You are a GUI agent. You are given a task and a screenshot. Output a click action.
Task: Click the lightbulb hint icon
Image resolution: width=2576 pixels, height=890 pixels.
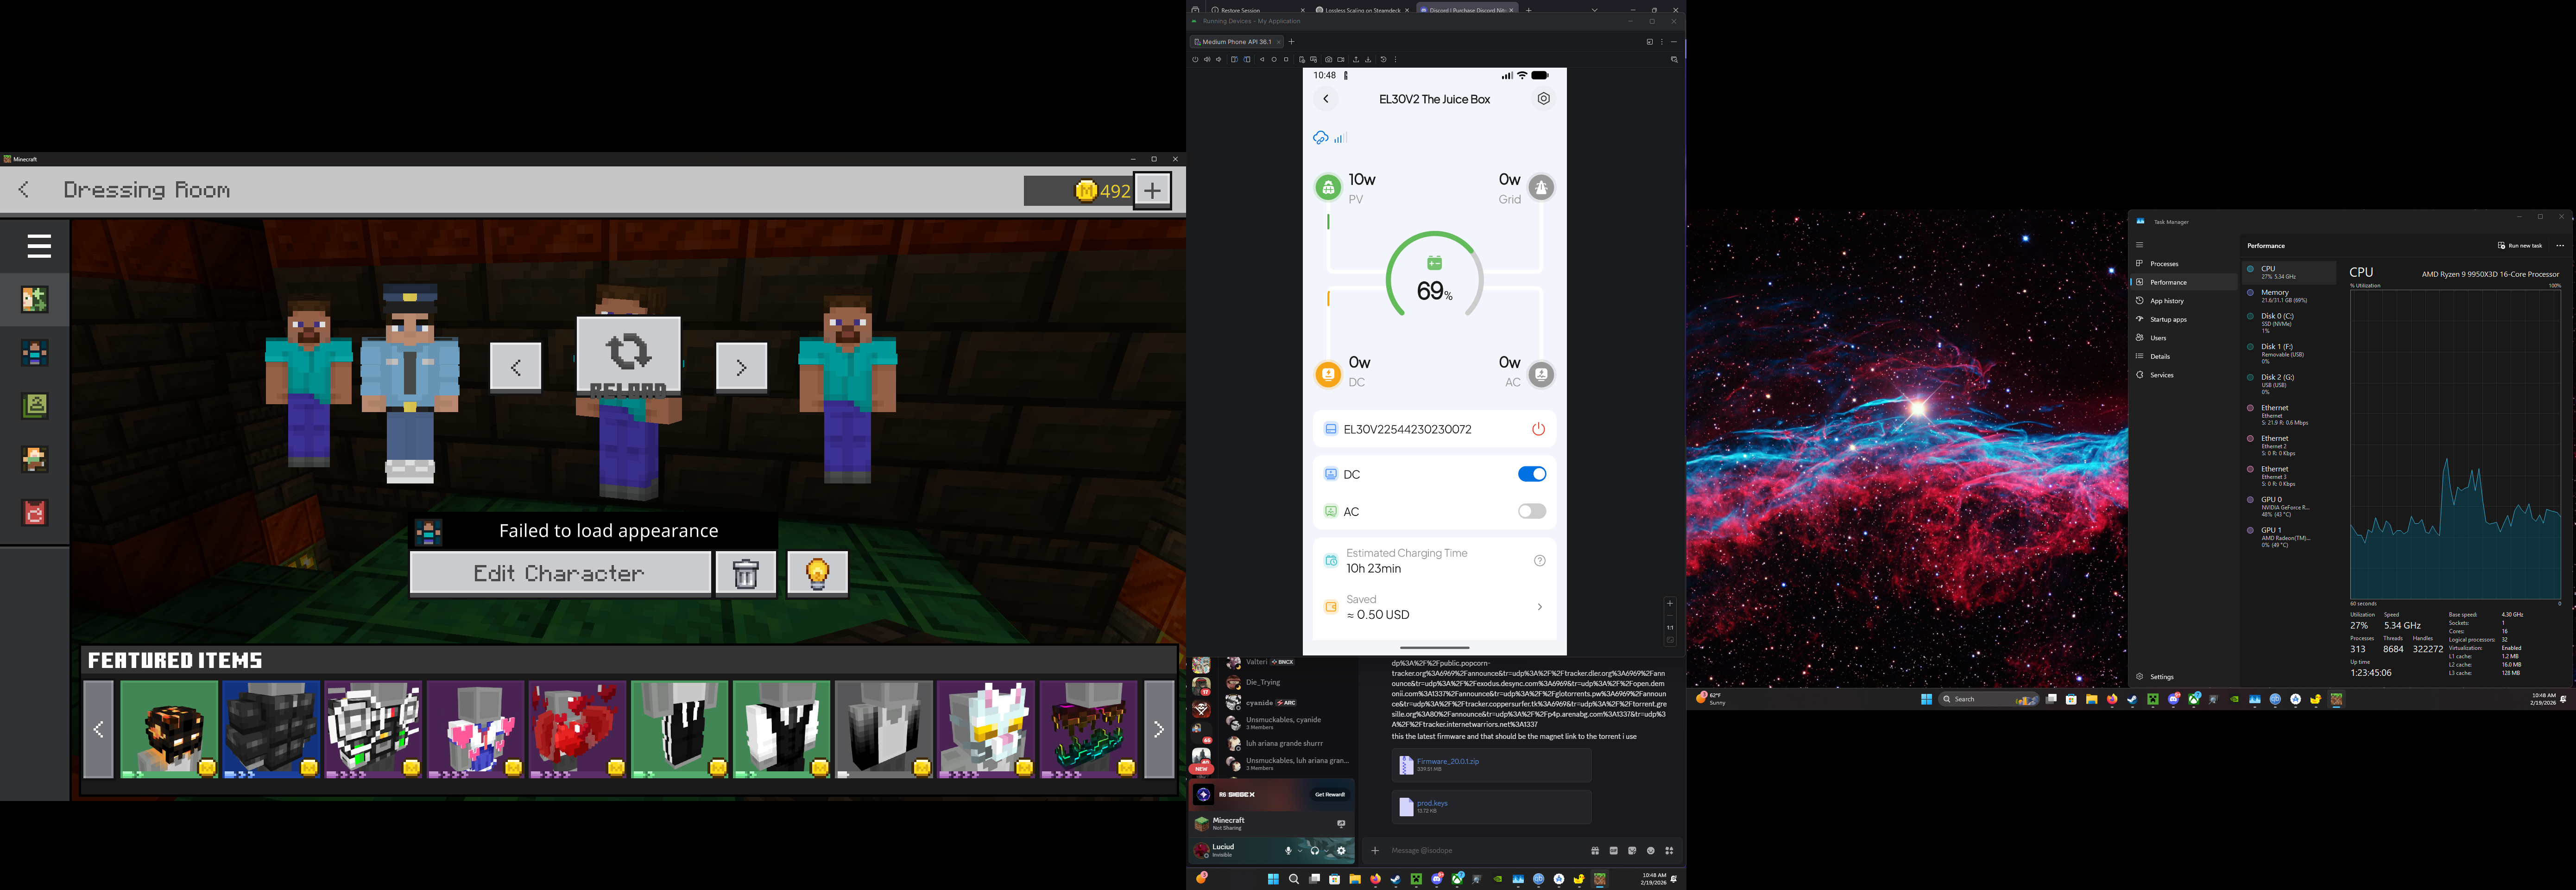[817, 574]
